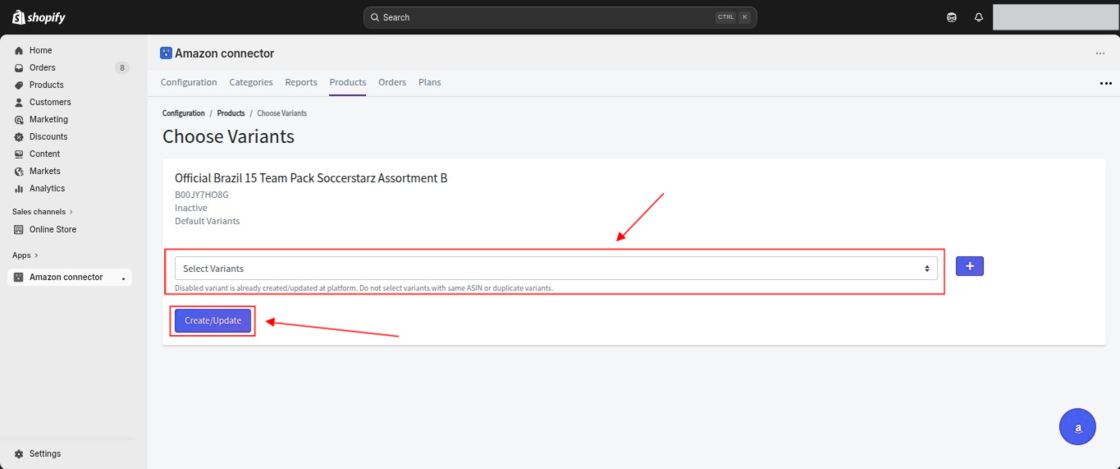This screenshot has width=1120, height=469.
Task: Click the Home house icon
Action: click(19, 51)
